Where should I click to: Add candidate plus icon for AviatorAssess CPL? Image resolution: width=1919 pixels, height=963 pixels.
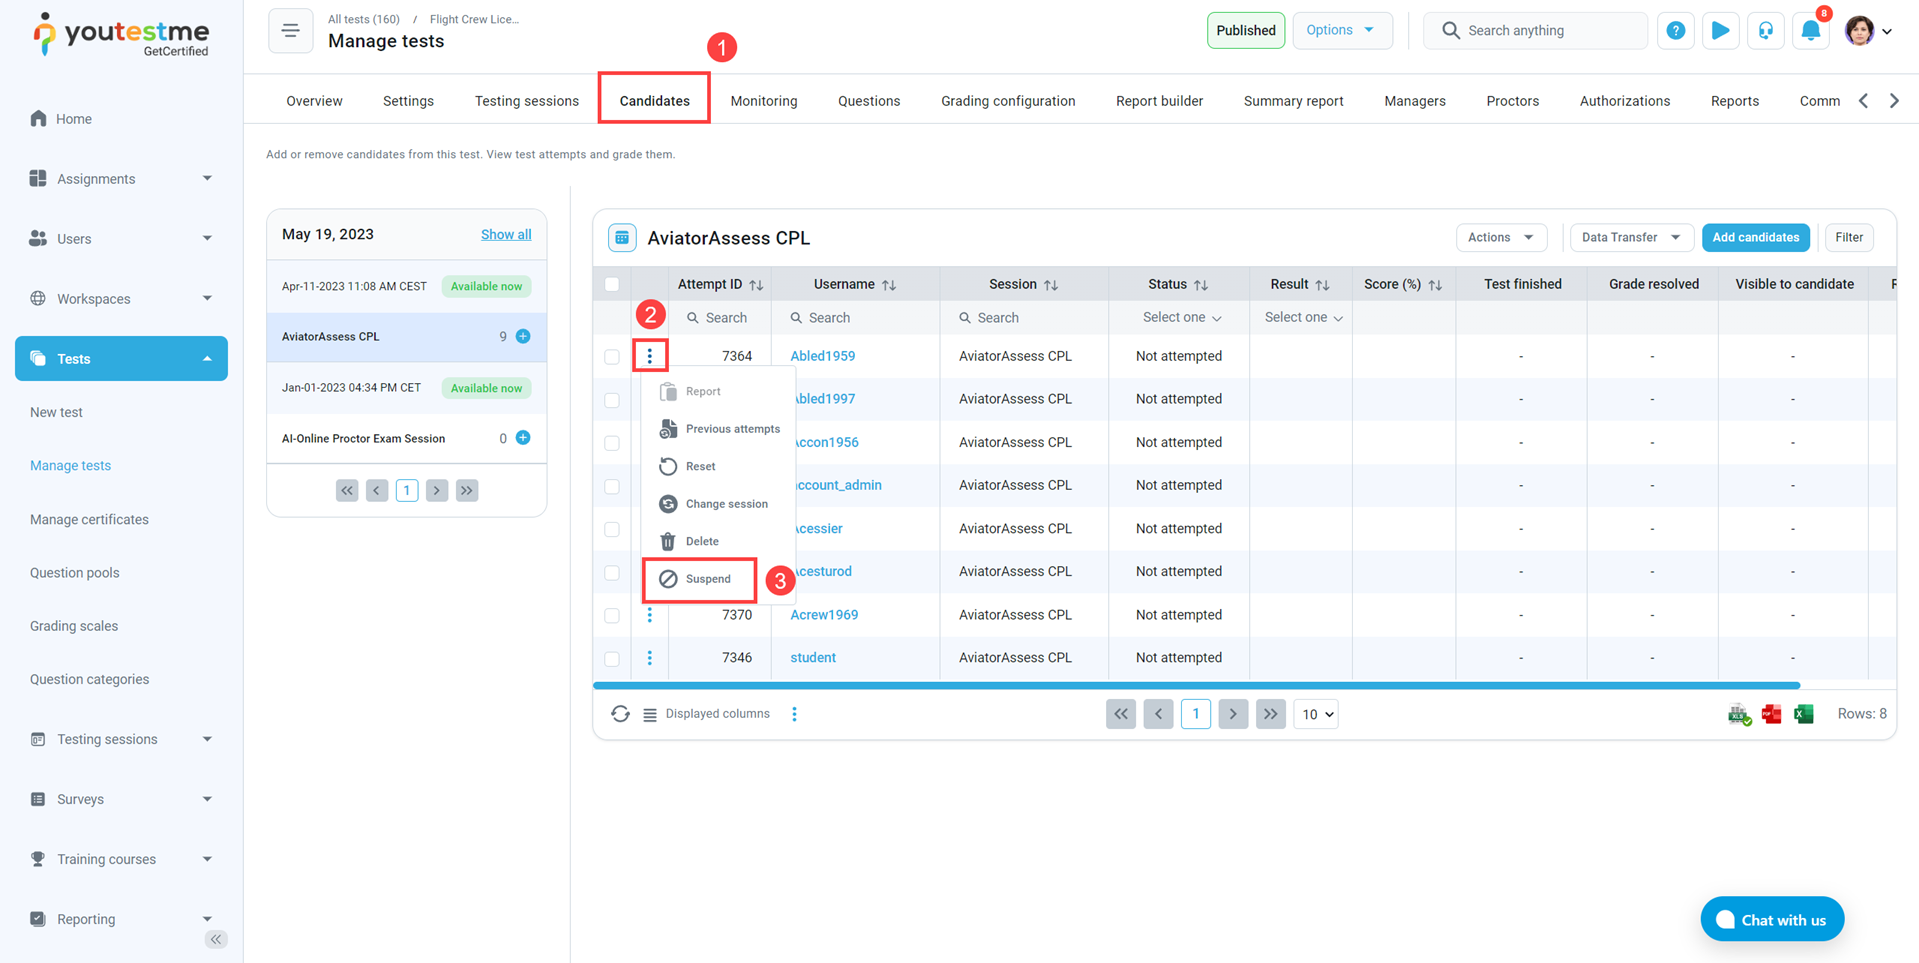point(523,337)
